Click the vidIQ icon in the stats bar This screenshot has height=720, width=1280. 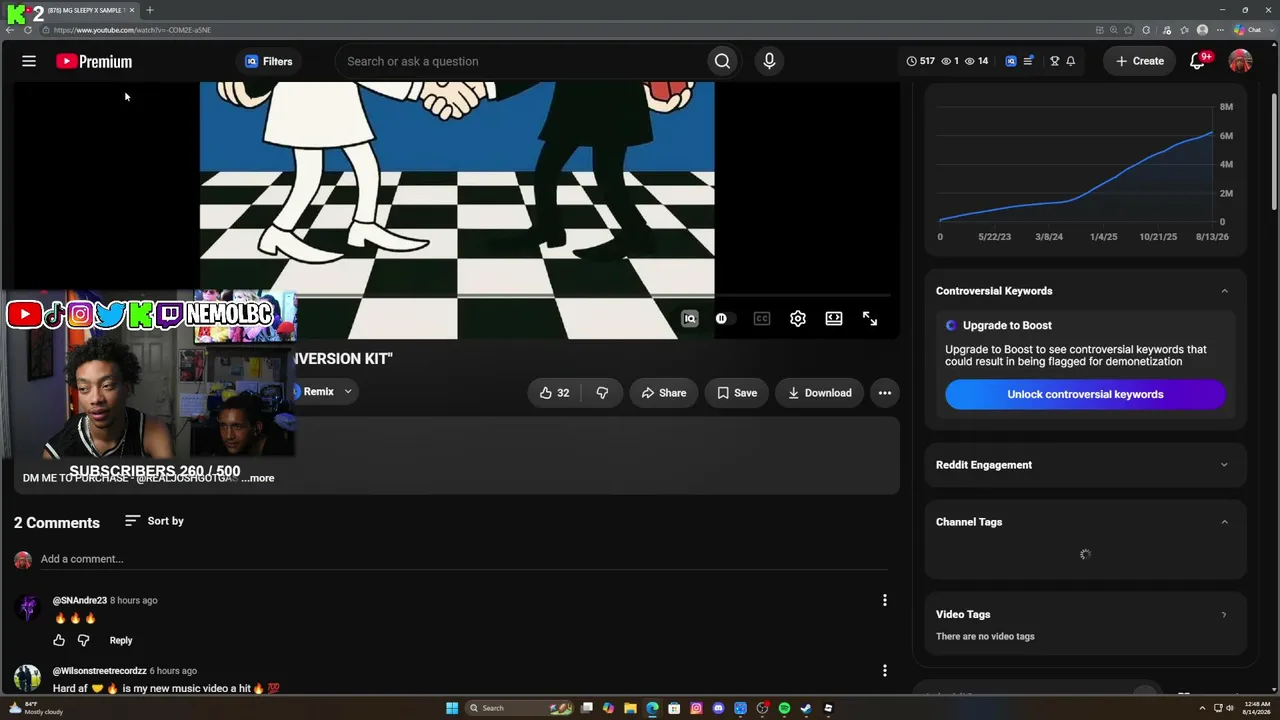[1011, 61]
